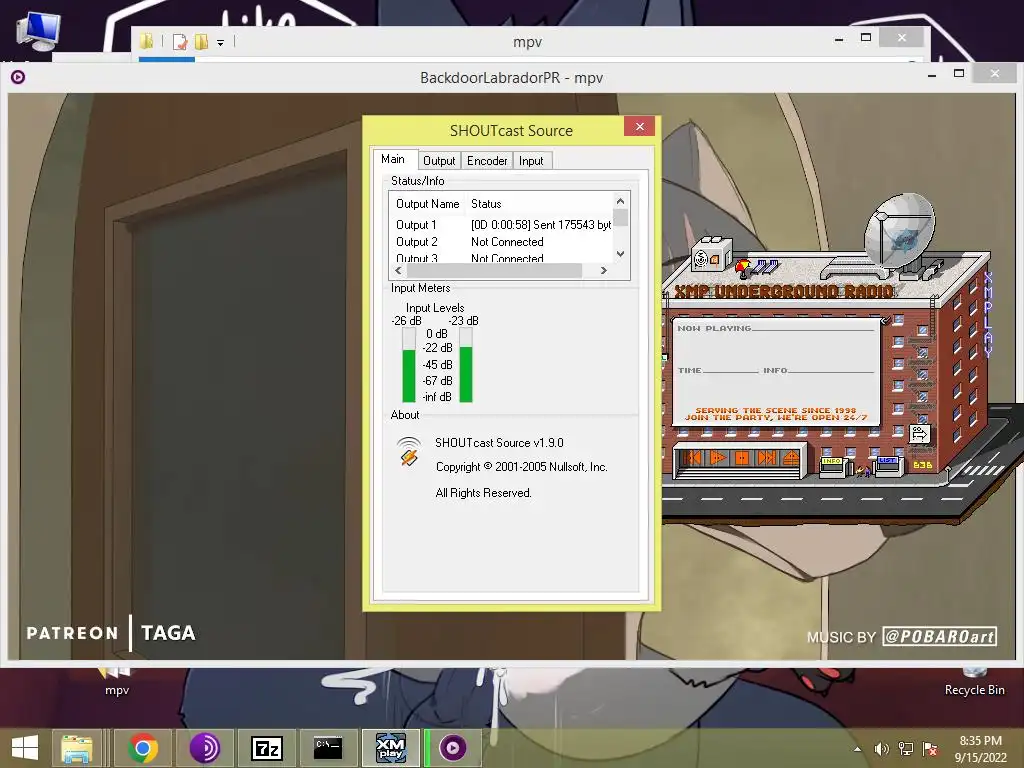
Task: Switch to the Output tab in SHOUTcast Source
Action: coord(438,161)
